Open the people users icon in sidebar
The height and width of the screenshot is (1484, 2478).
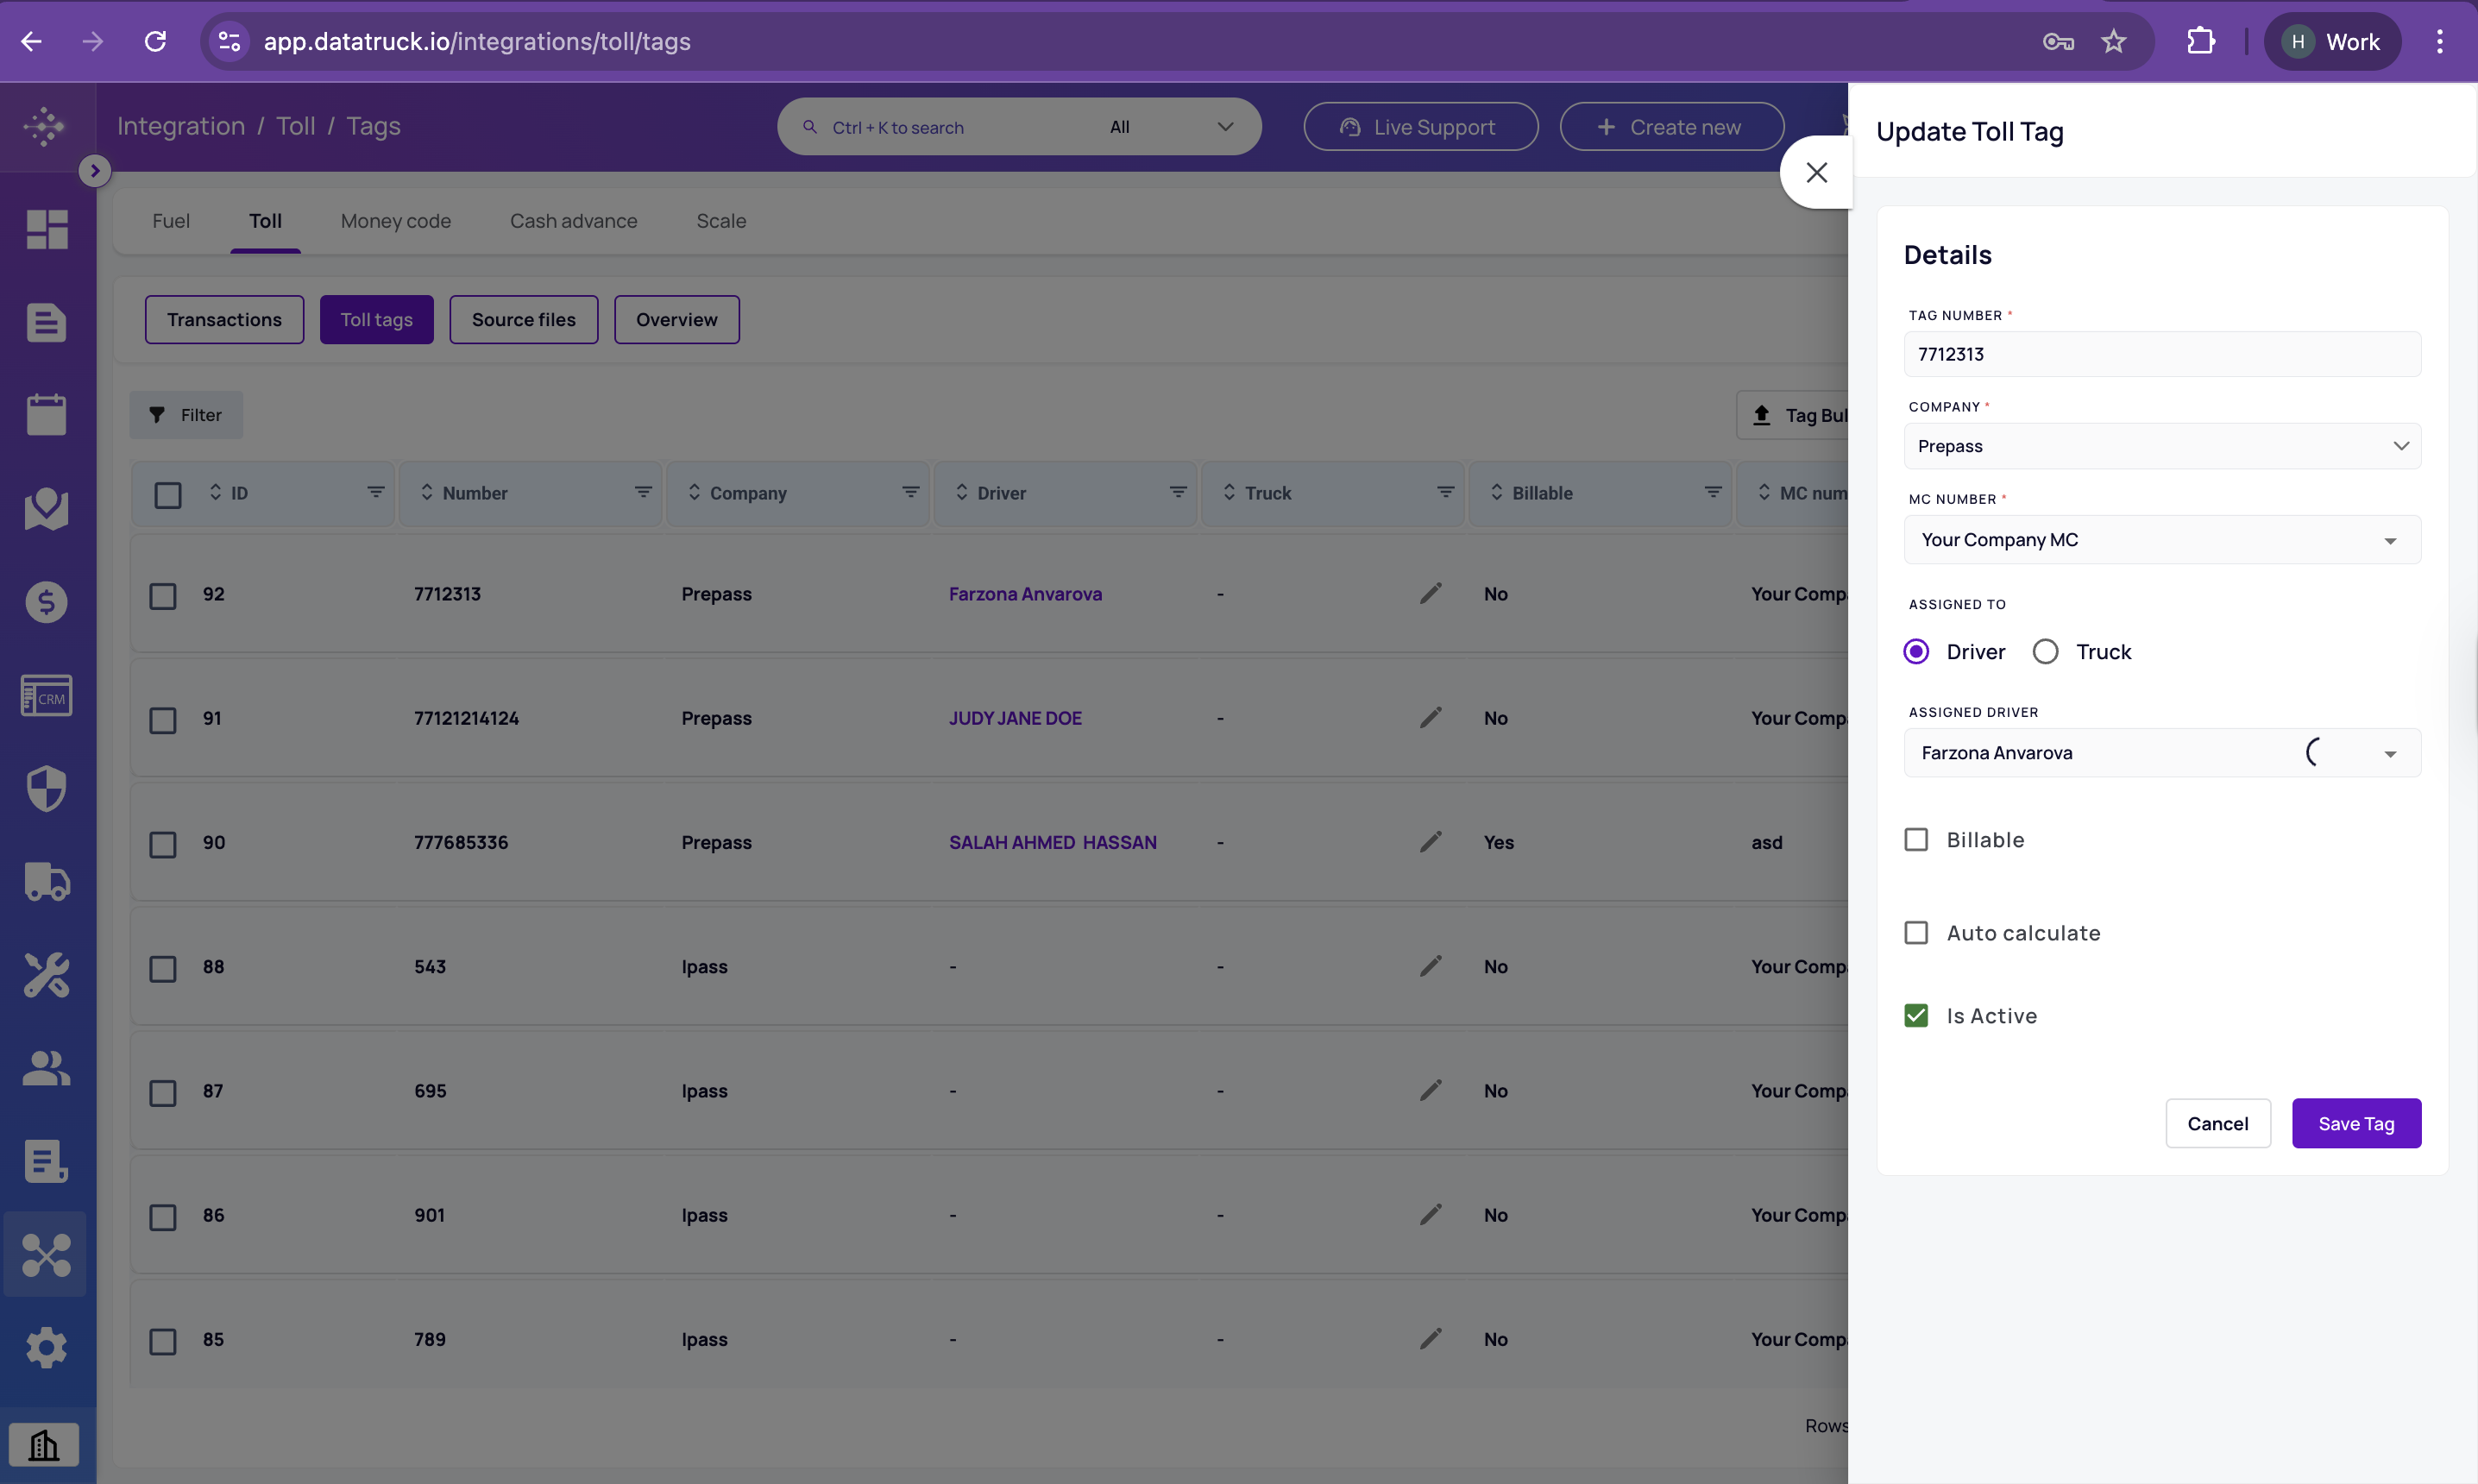tap(46, 1068)
